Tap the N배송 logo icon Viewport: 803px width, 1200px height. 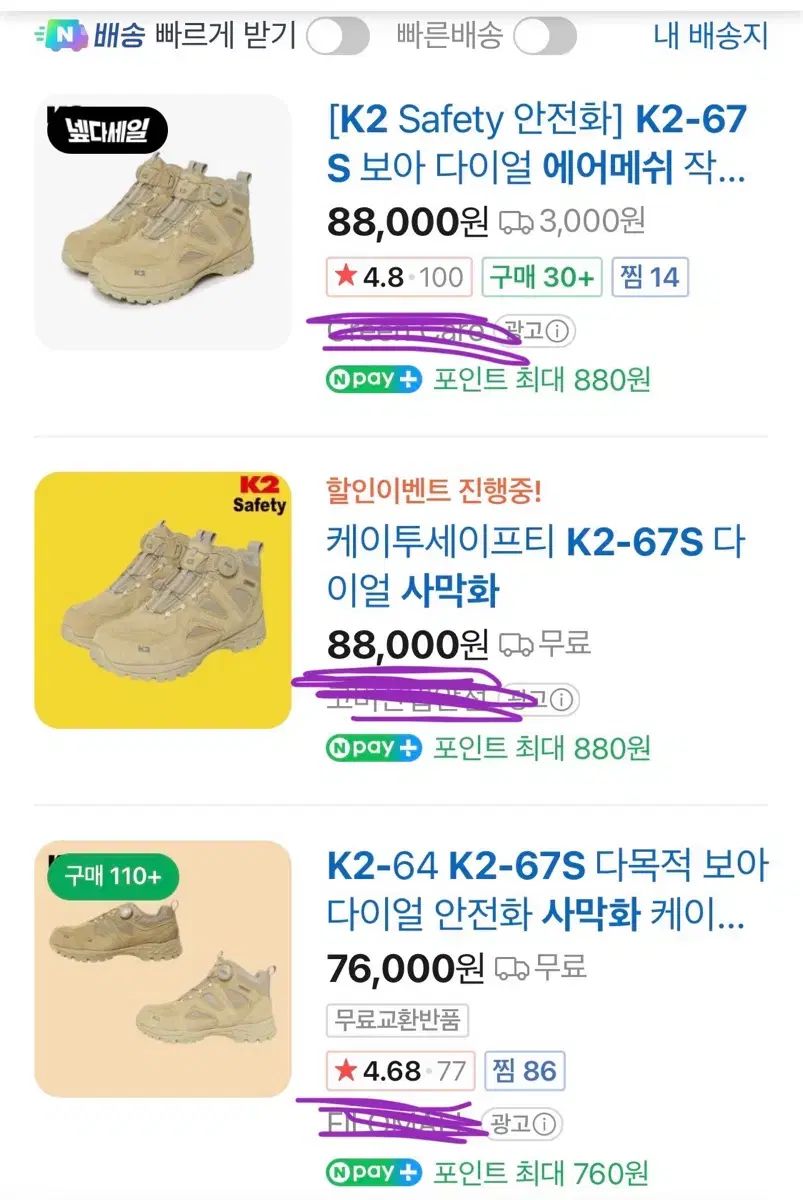click(62, 36)
